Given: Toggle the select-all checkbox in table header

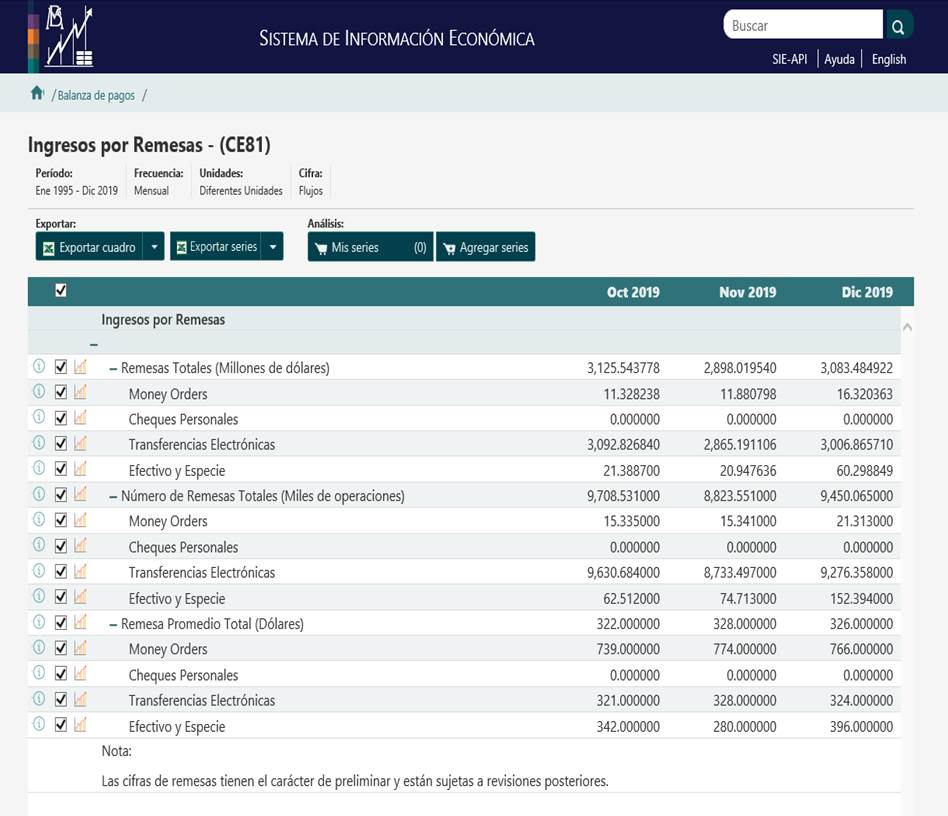Looking at the screenshot, I should [61, 291].
